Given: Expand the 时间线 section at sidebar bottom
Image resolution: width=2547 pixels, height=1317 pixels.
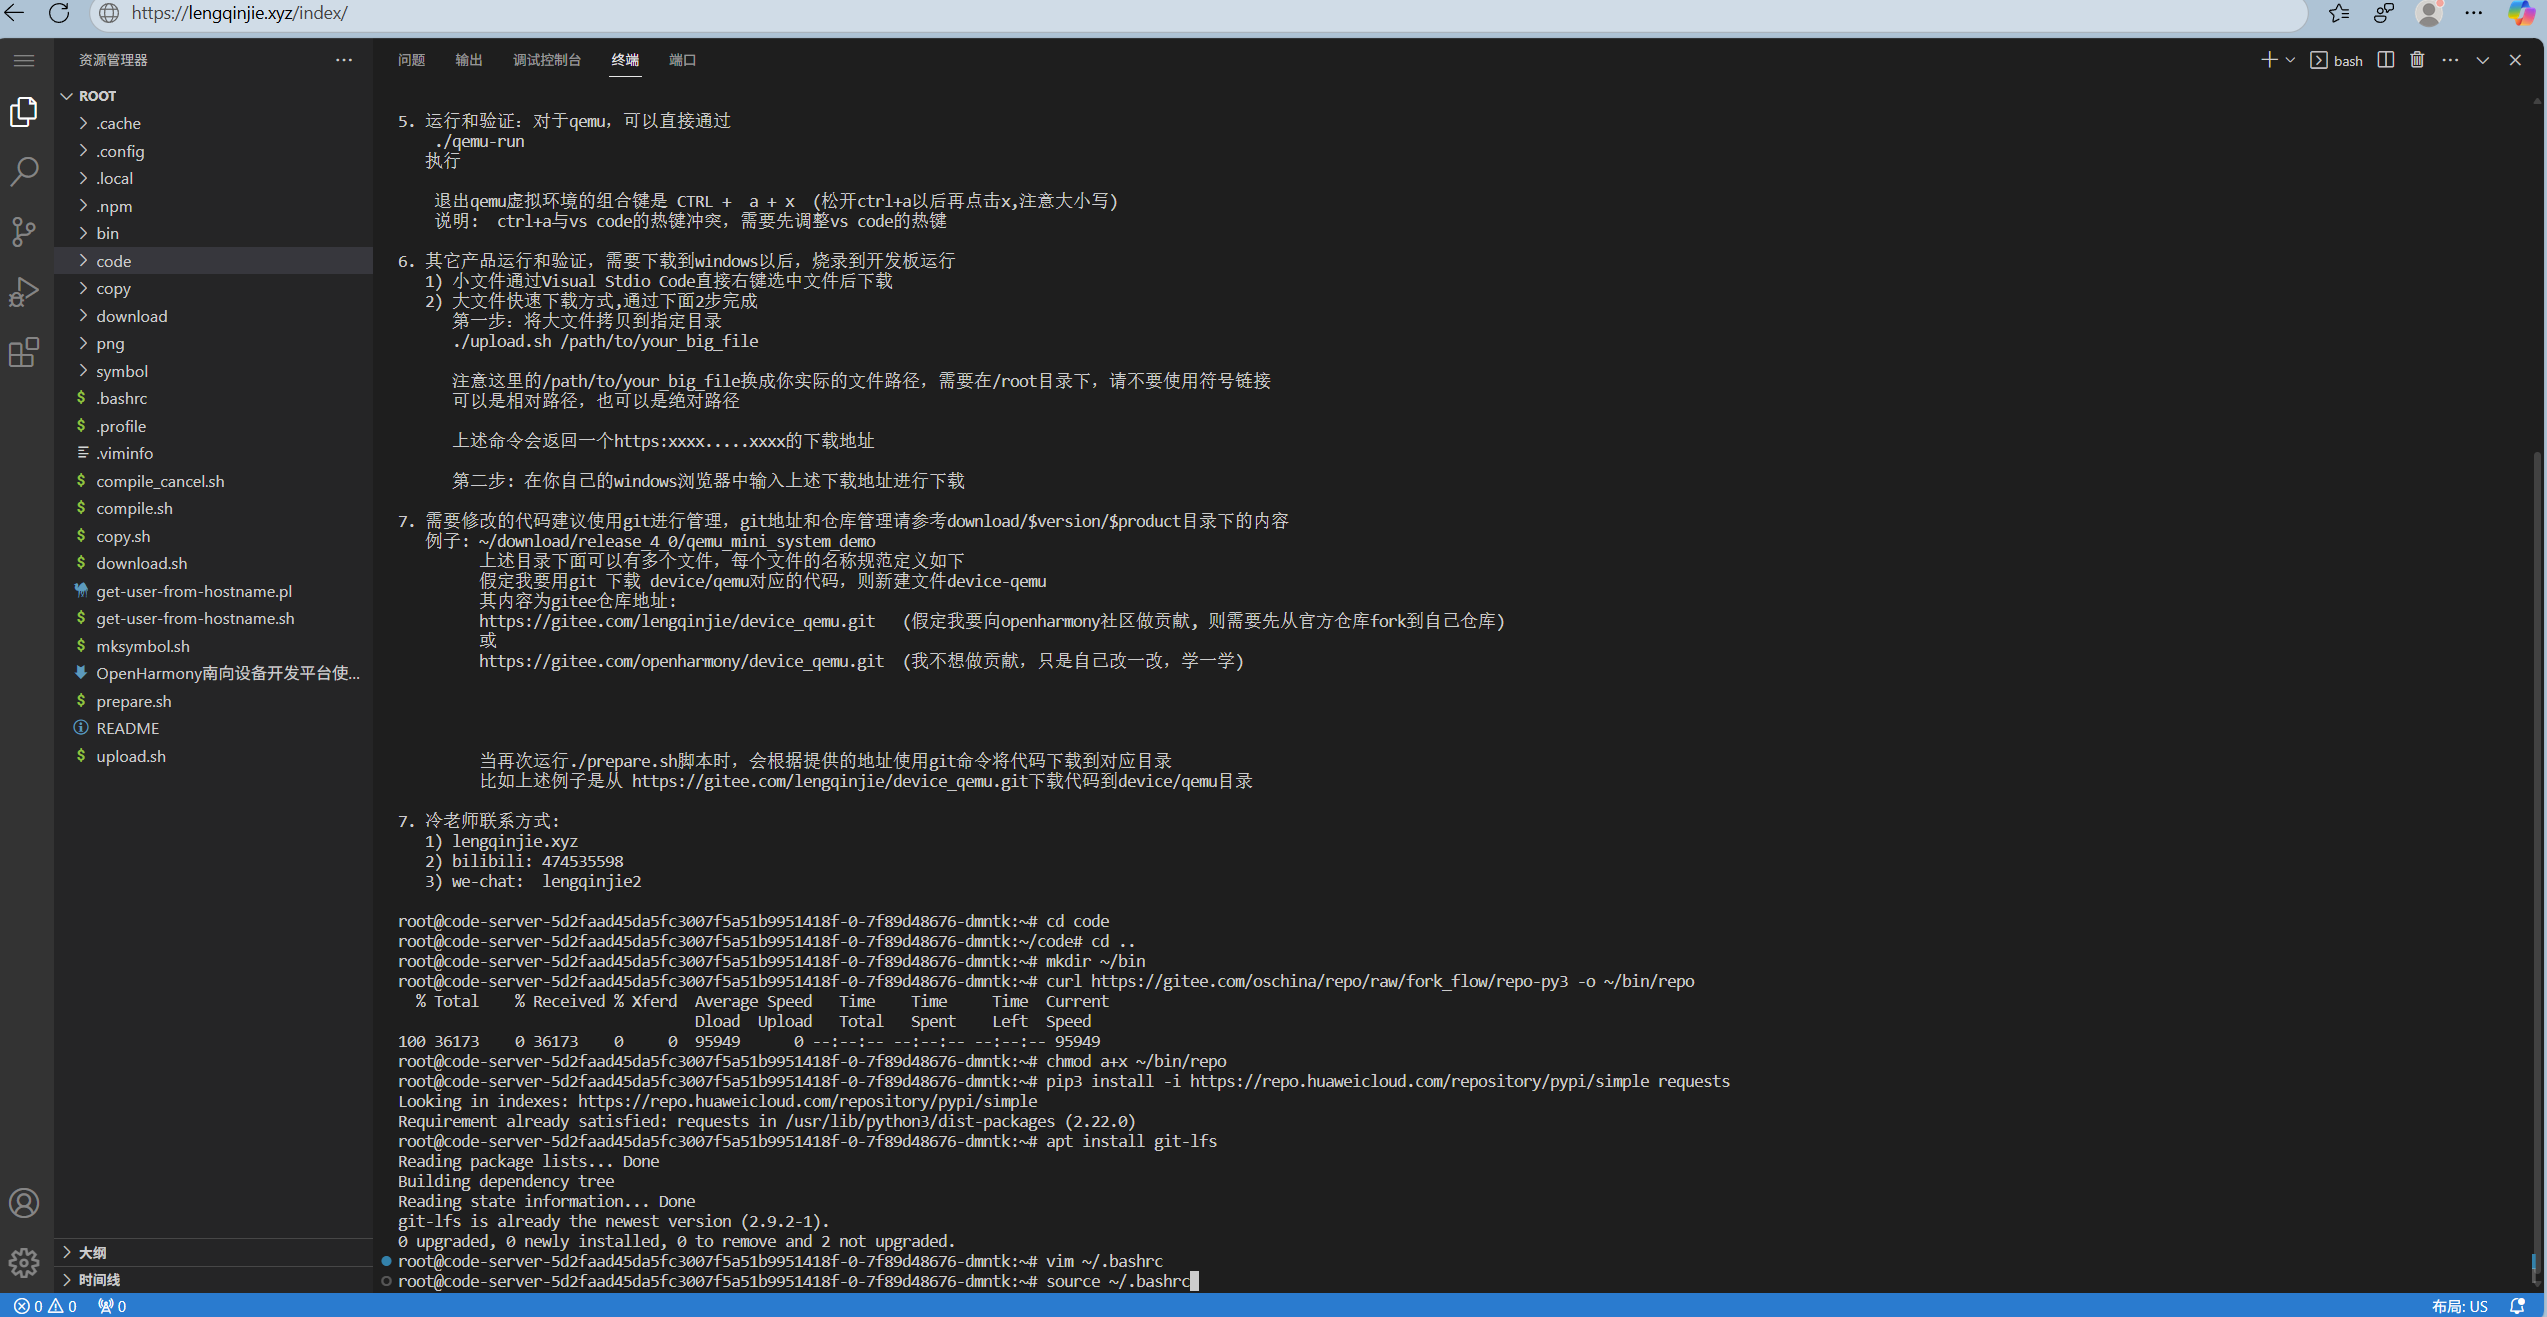Looking at the screenshot, I should point(99,1279).
